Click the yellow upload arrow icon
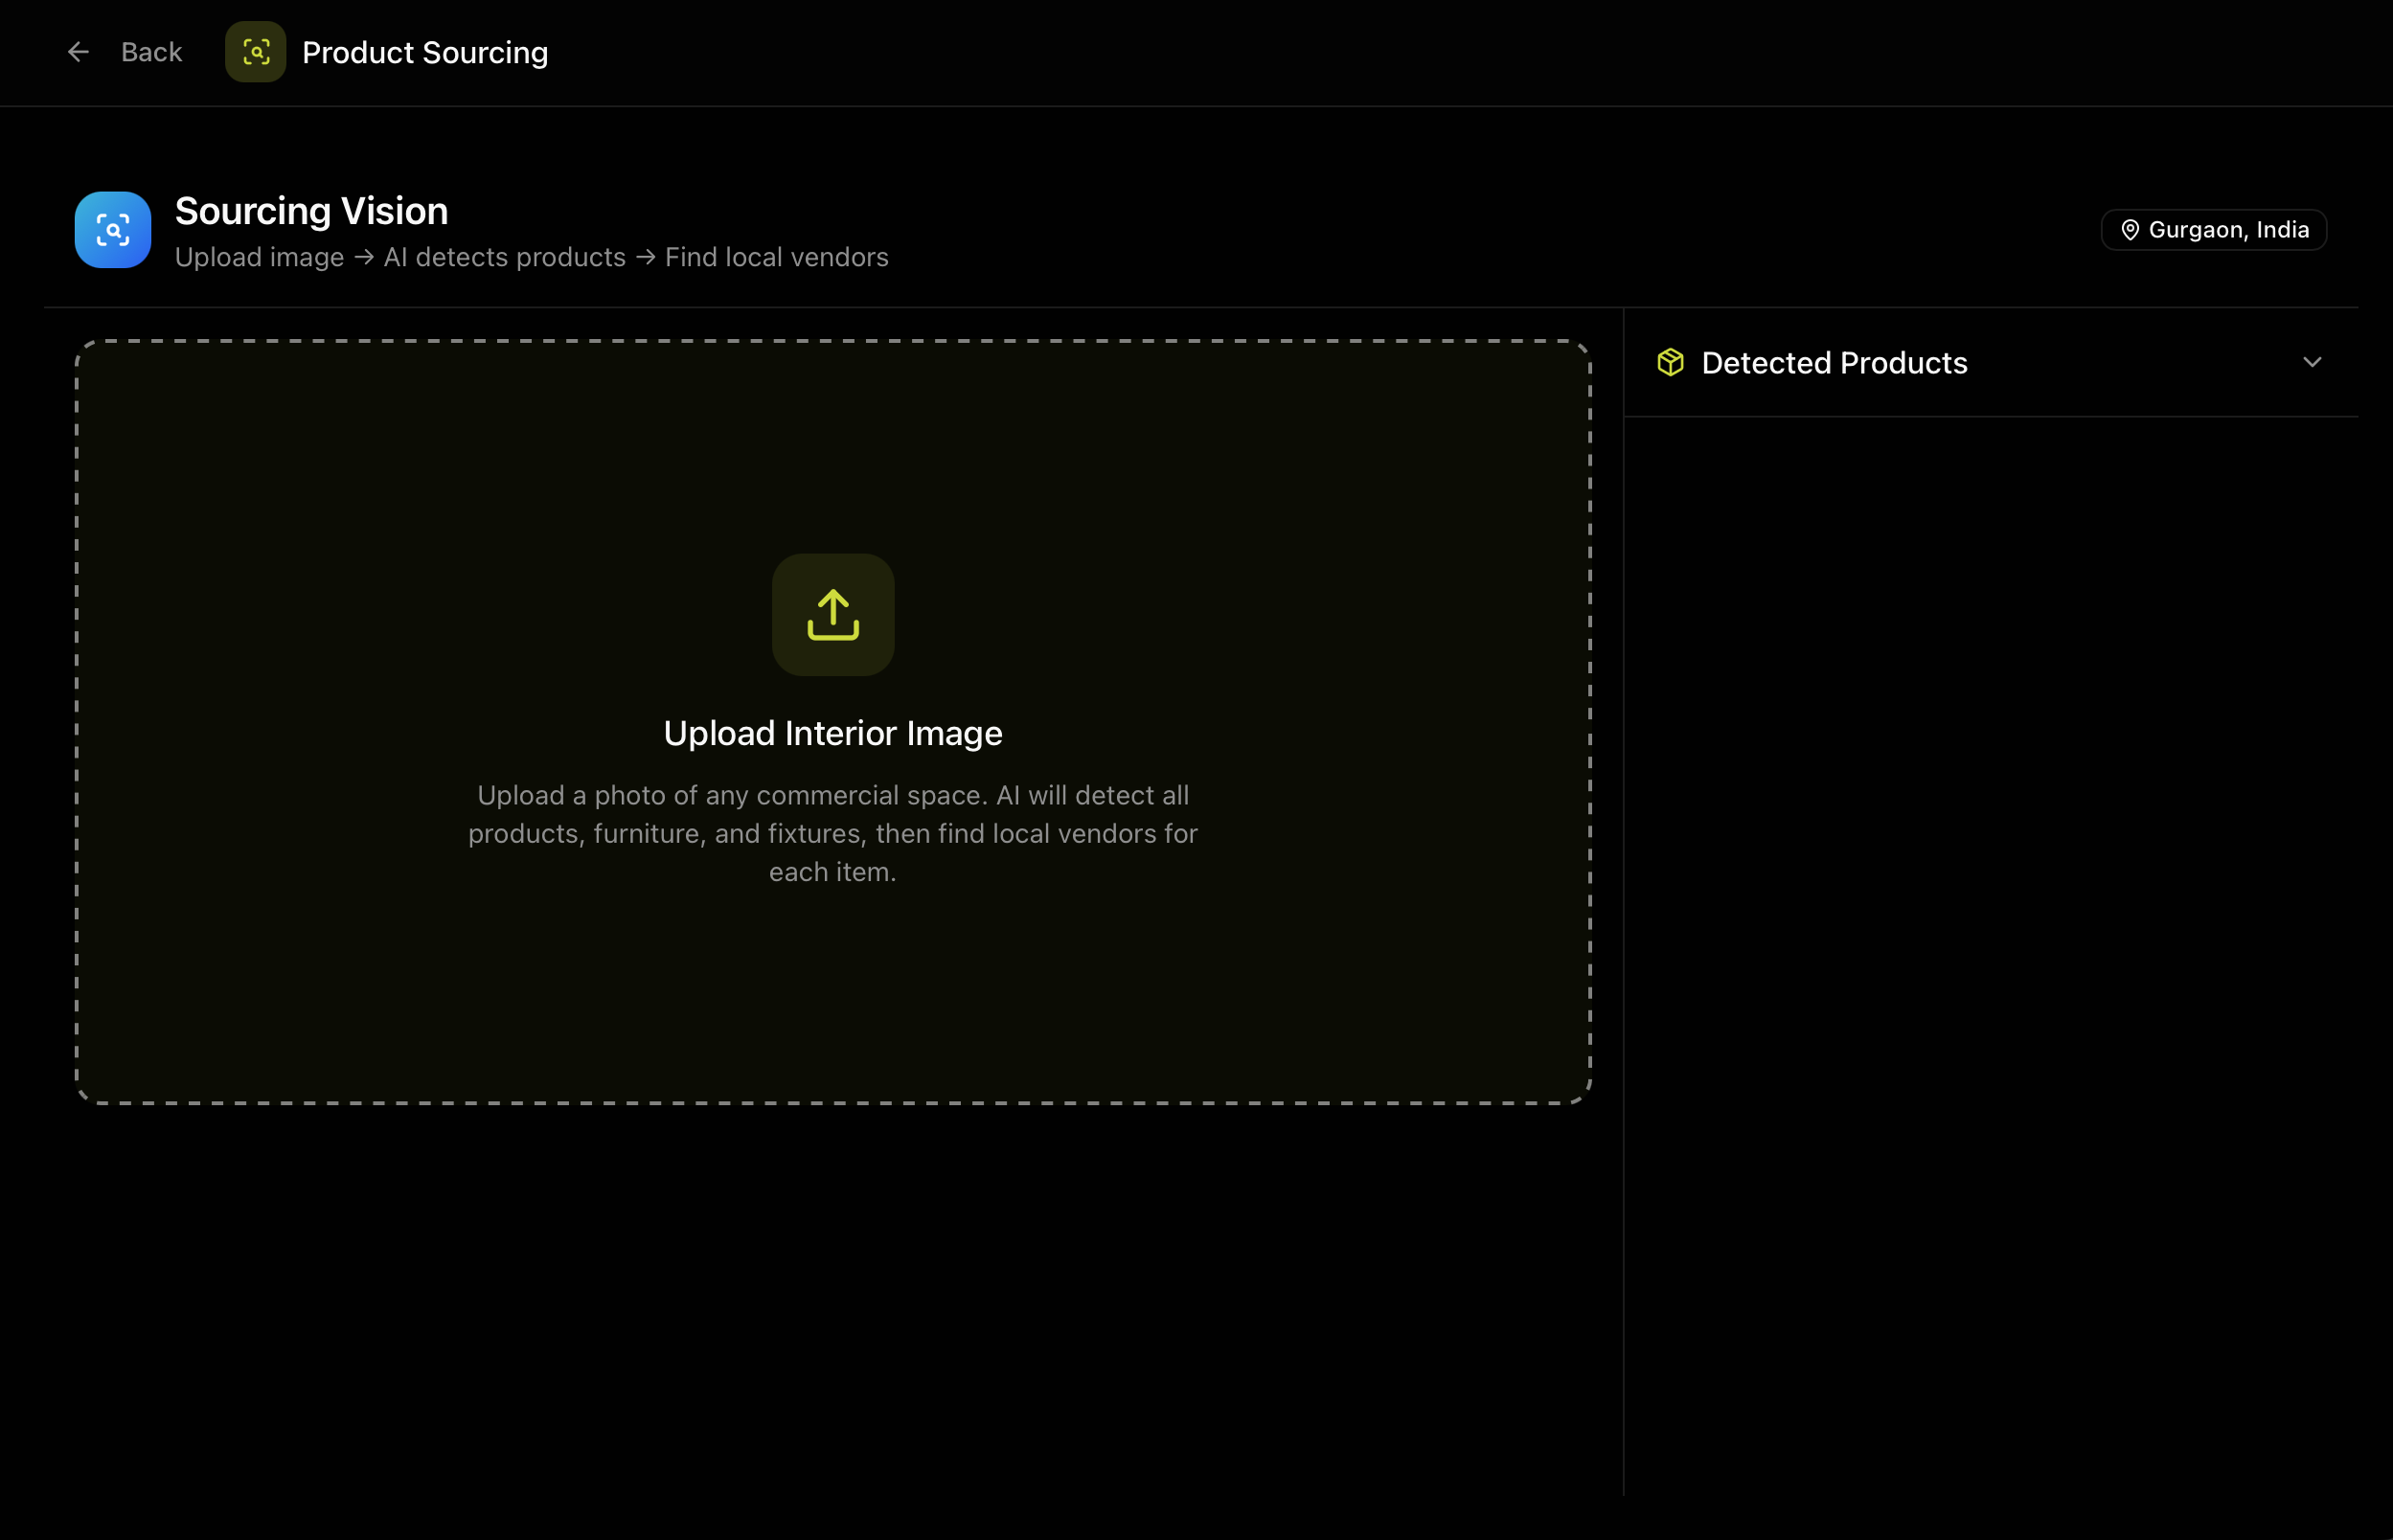 pyautogui.click(x=832, y=615)
